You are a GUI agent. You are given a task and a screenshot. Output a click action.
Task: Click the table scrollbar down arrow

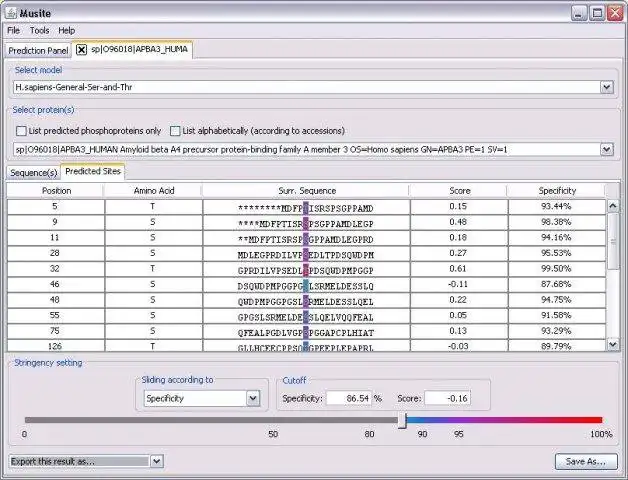(613, 345)
